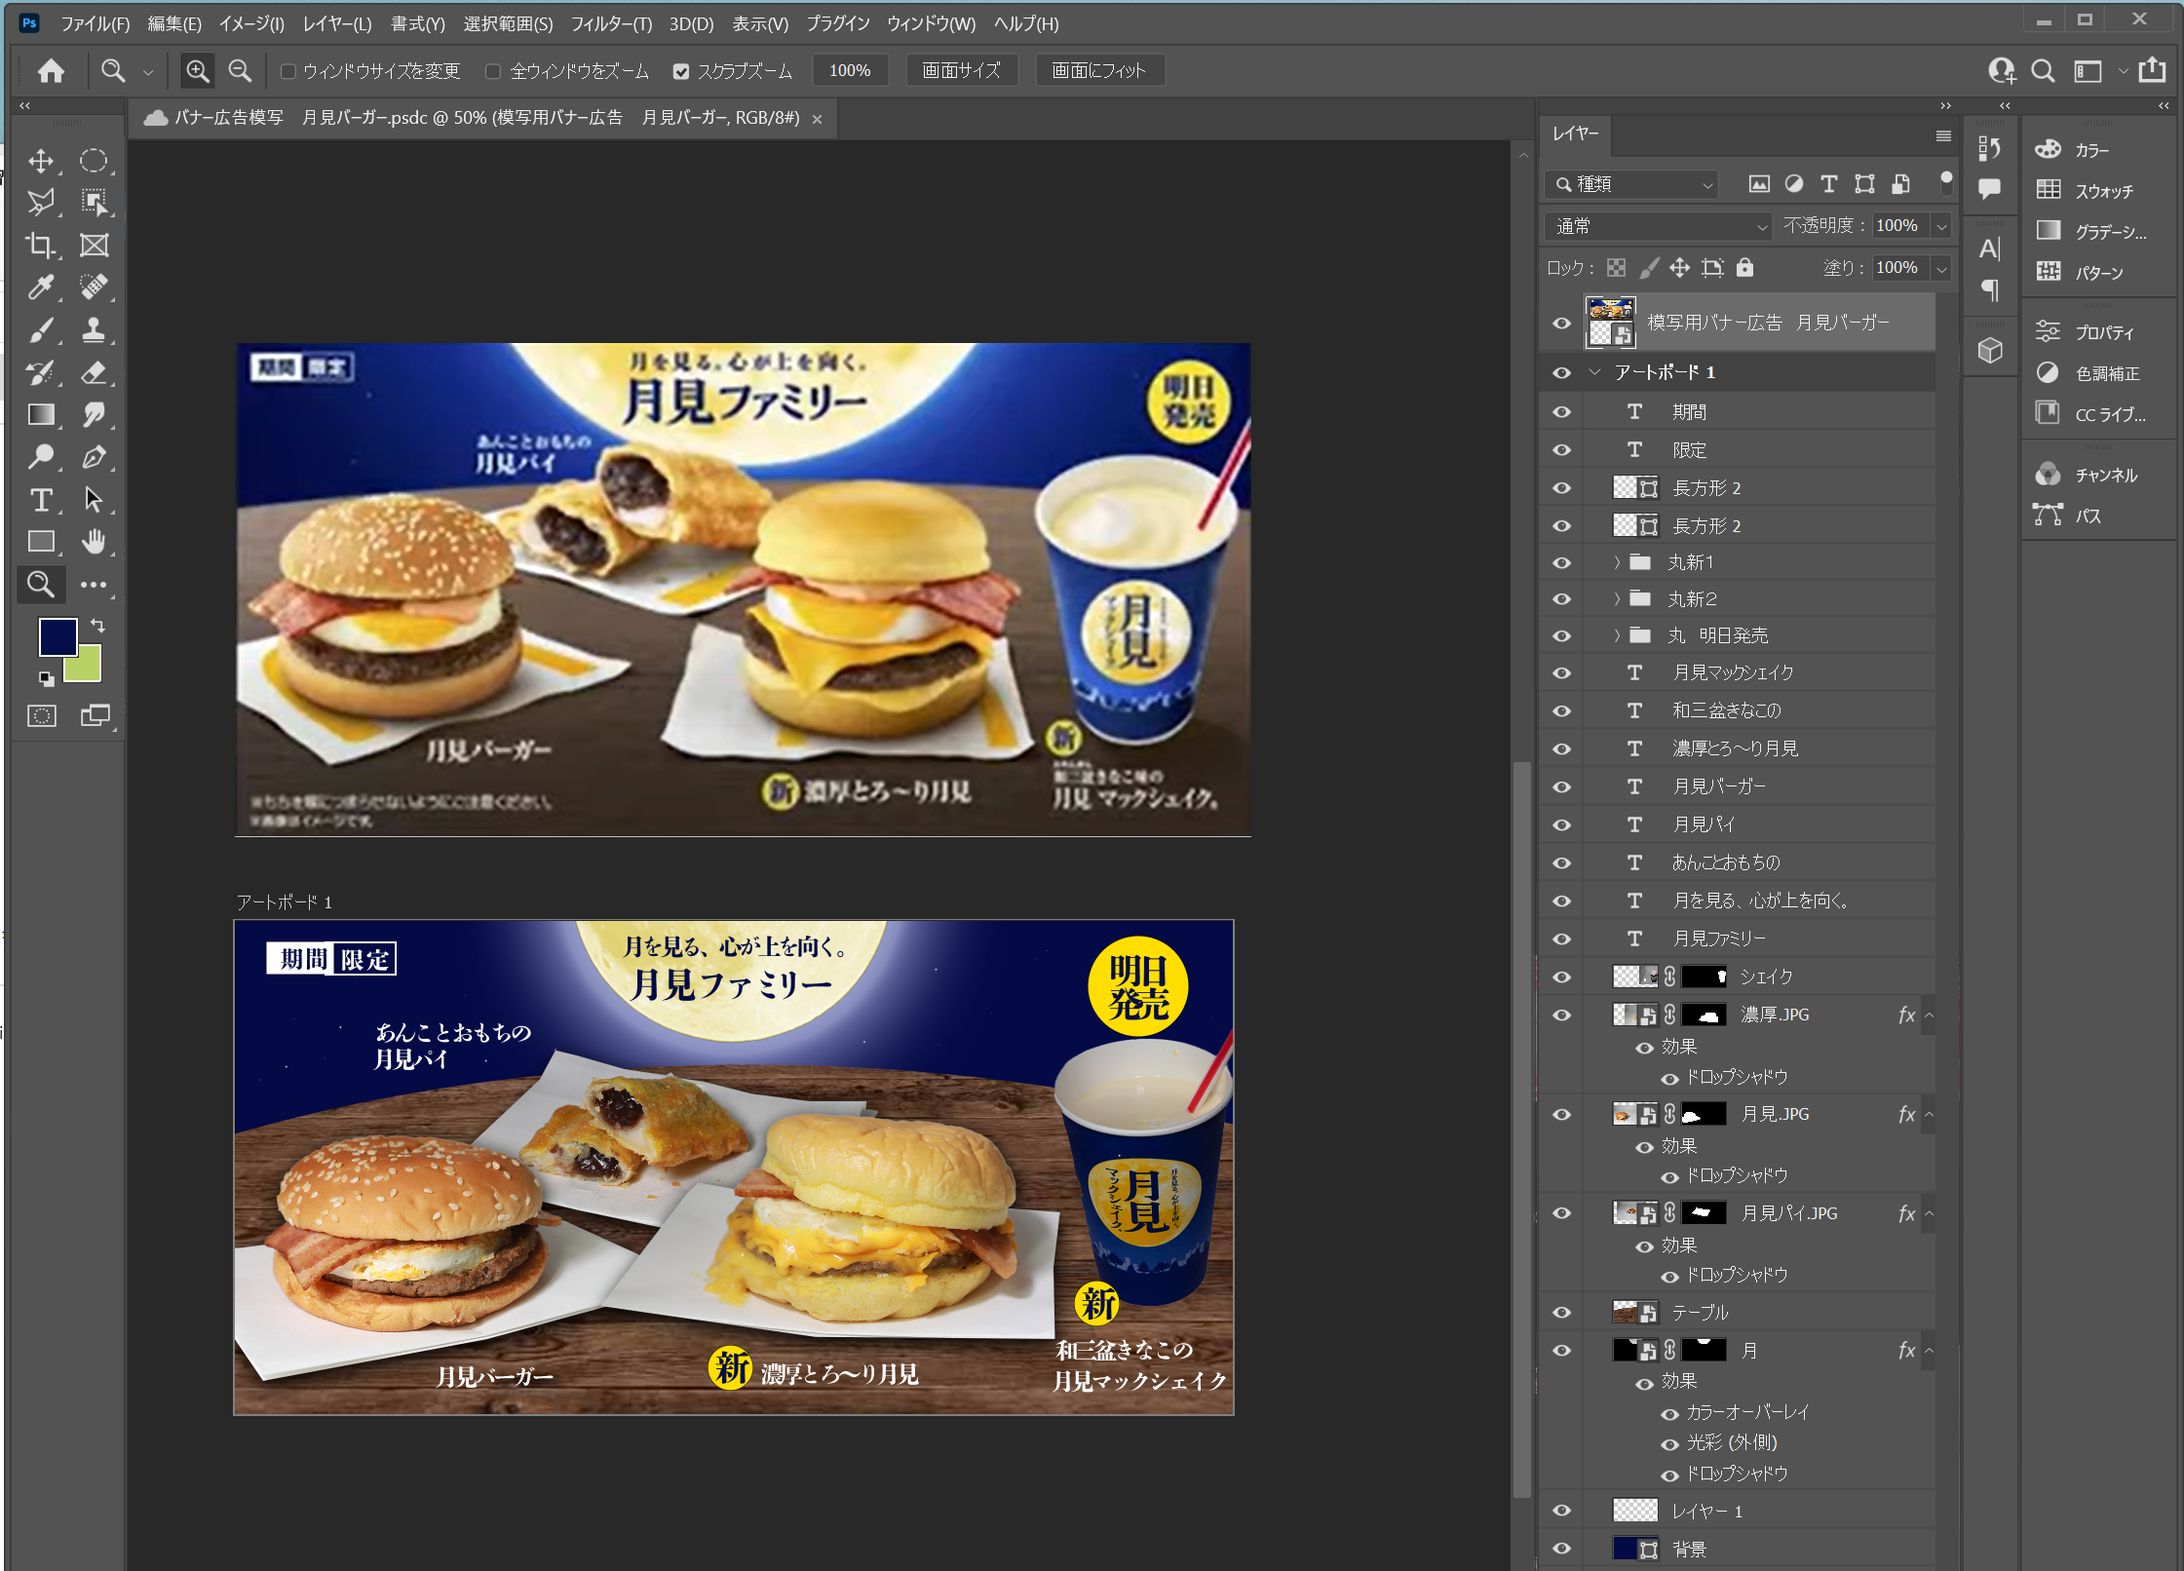Click the 100% zoom button
Image resolution: width=2184 pixels, height=1571 pixels.
(849, 71)
